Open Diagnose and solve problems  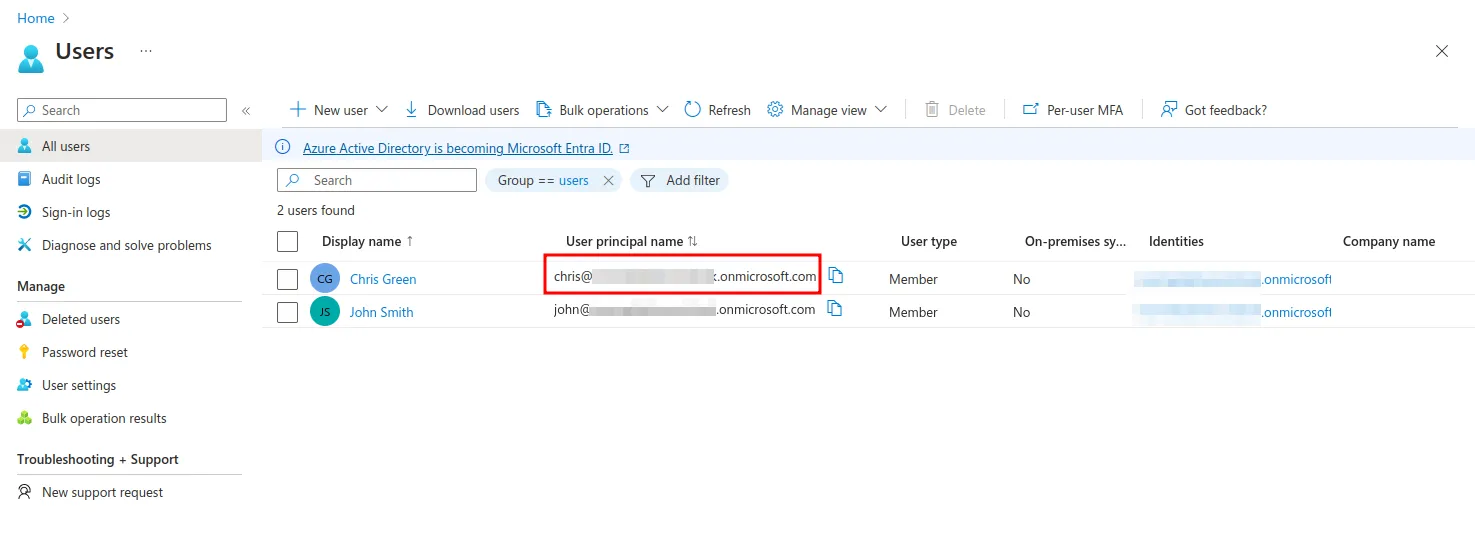[x=127, y=245]
